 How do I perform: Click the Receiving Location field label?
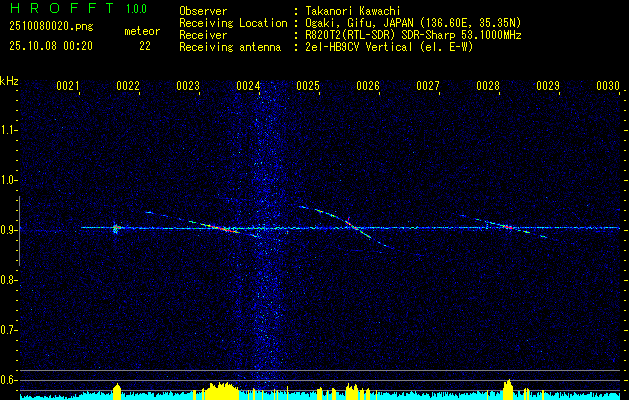(233, 23)
